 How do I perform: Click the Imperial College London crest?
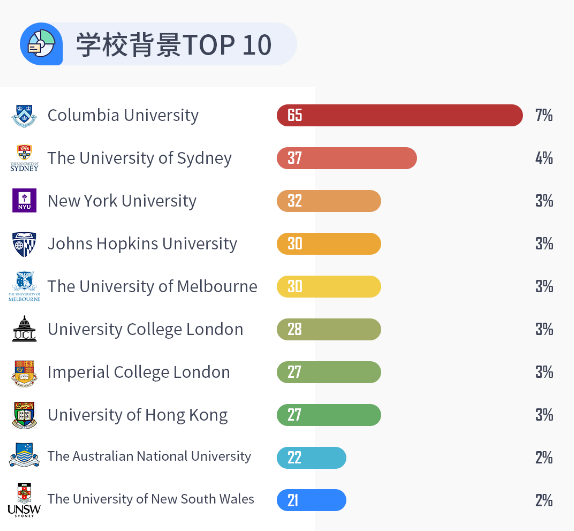(24, 373)
